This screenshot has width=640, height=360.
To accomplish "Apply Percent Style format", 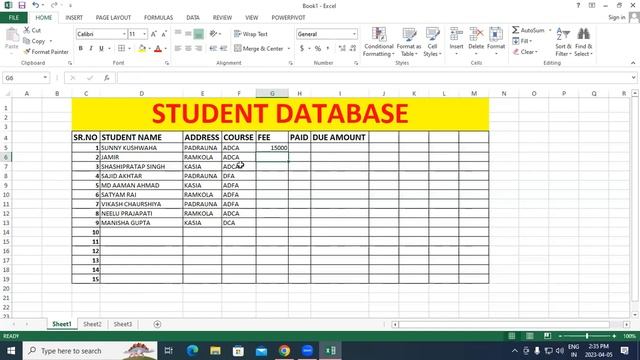I will 318,49.
